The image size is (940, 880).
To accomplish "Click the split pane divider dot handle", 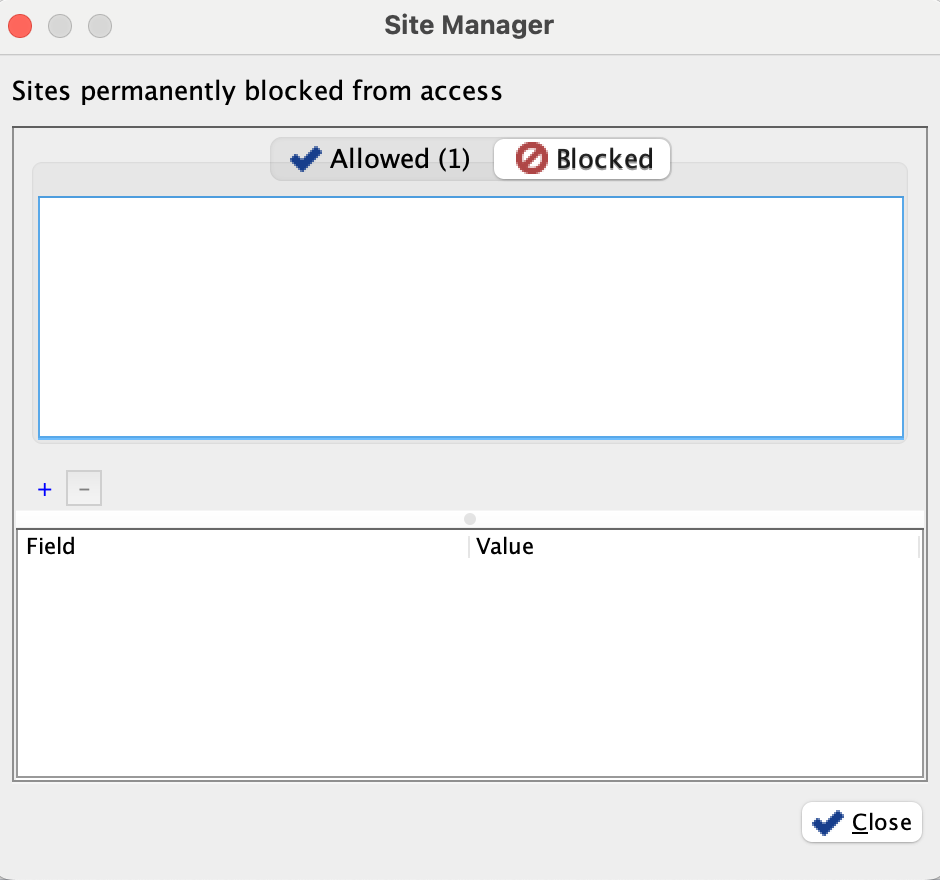I will point(470,518).
